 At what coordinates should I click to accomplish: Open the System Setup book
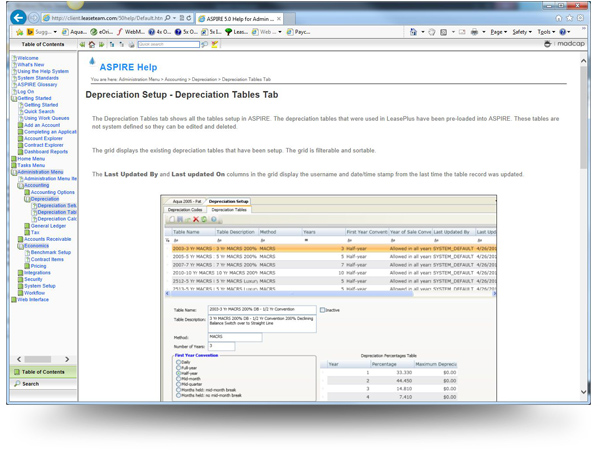coord(40,286)
